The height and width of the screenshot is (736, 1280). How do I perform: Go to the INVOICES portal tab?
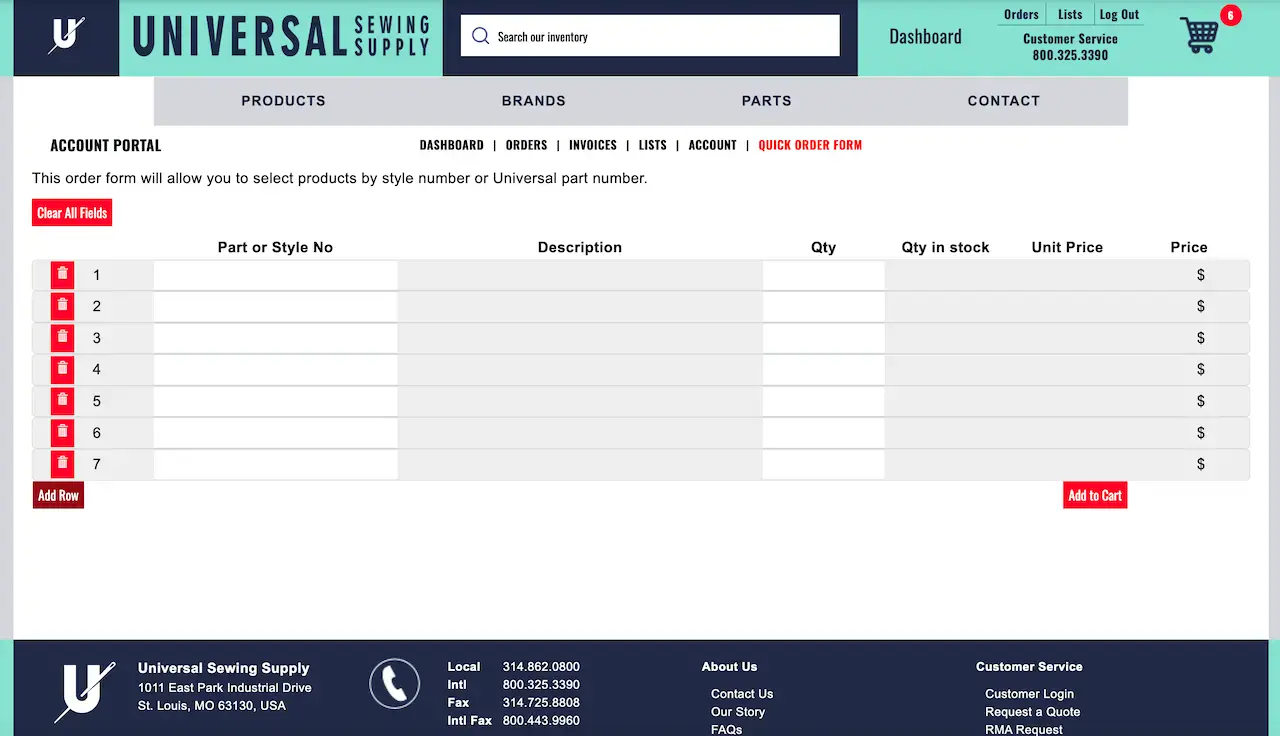coord(593,145)
